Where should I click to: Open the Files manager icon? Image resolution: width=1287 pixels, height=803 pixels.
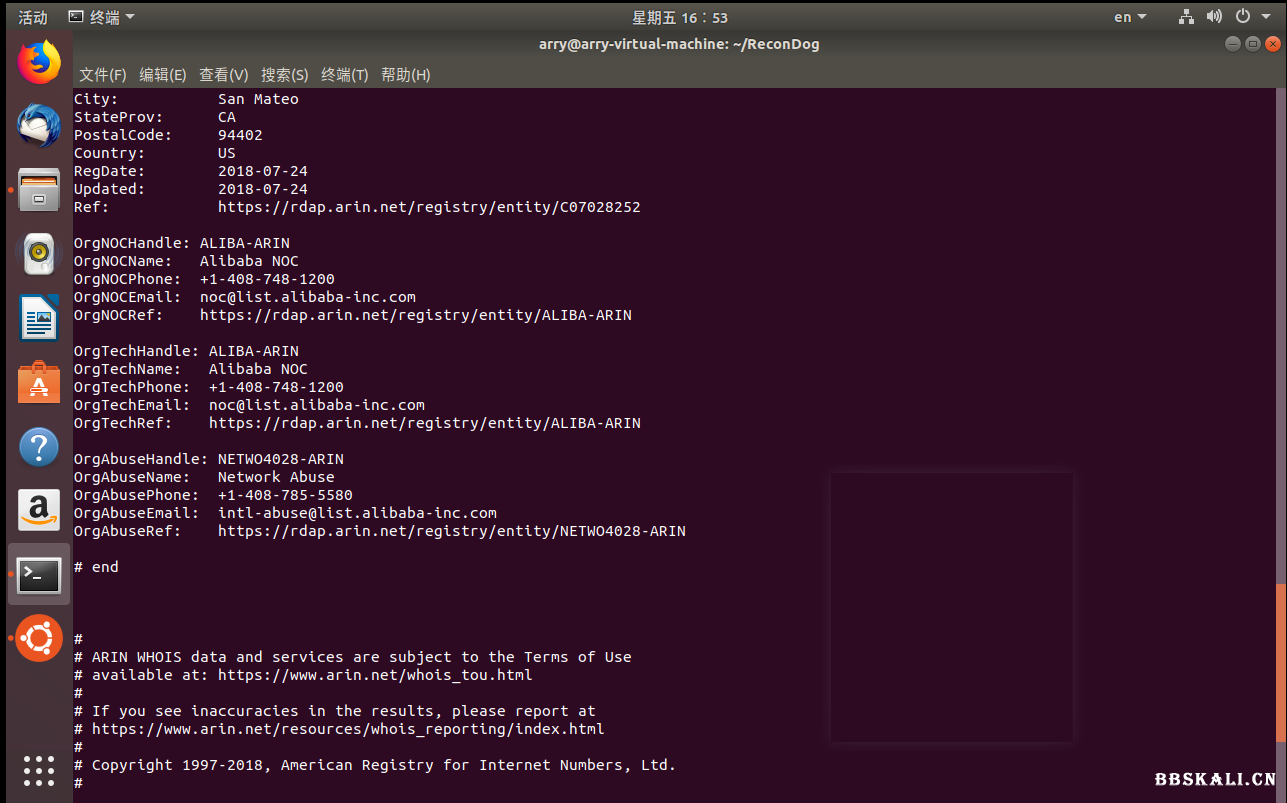(x=39, y=190)
